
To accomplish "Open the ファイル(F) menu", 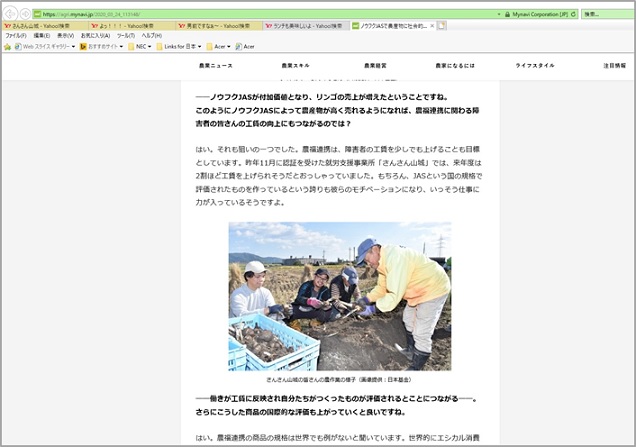I will (x=15, y=36).
